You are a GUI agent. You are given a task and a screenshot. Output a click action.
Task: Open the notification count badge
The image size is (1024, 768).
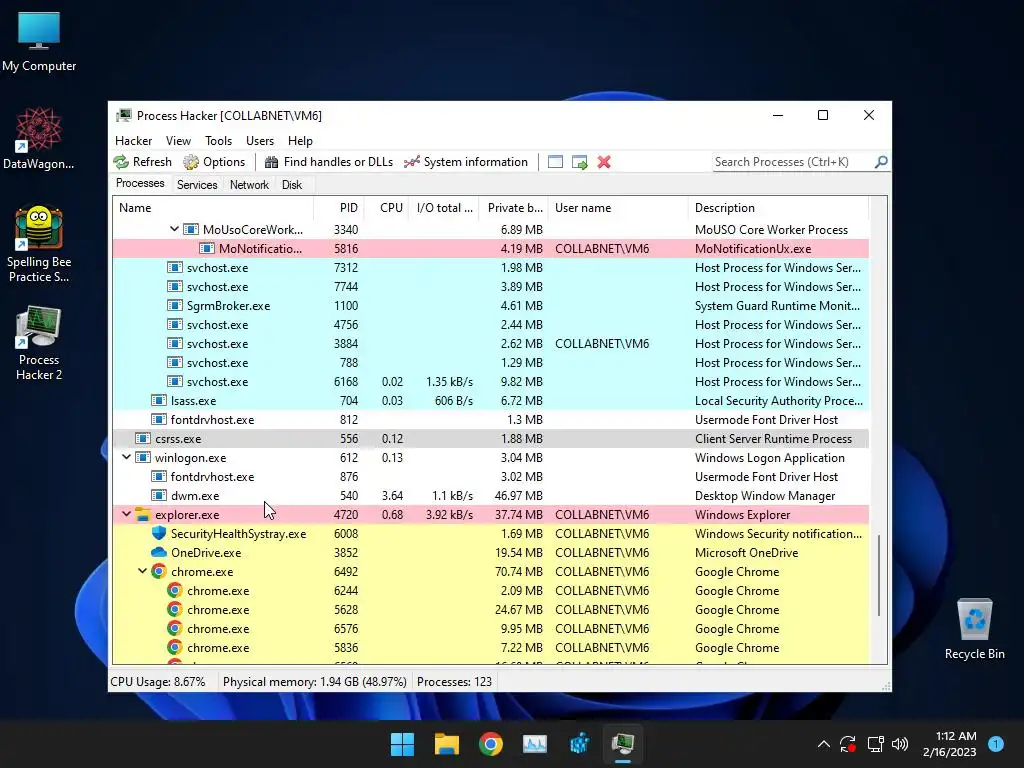pyautogui.click(x=996, y=744)
